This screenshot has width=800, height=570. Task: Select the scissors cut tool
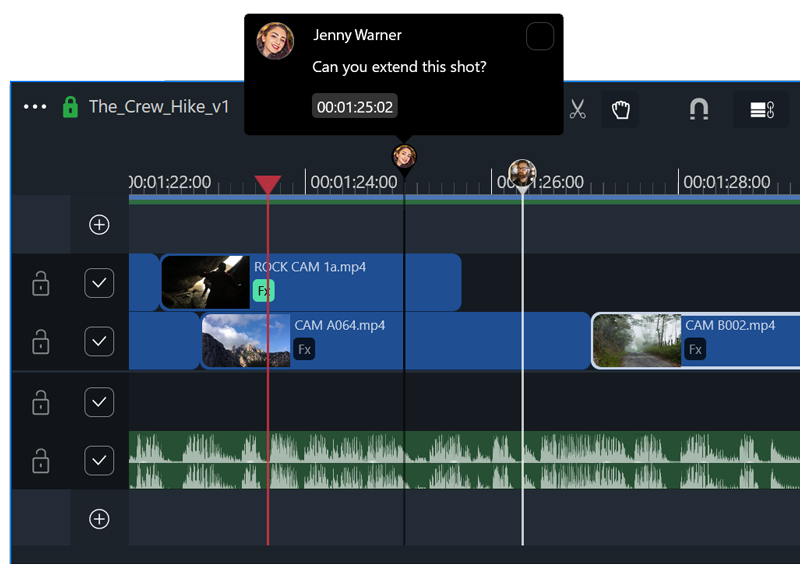[577, 109]
